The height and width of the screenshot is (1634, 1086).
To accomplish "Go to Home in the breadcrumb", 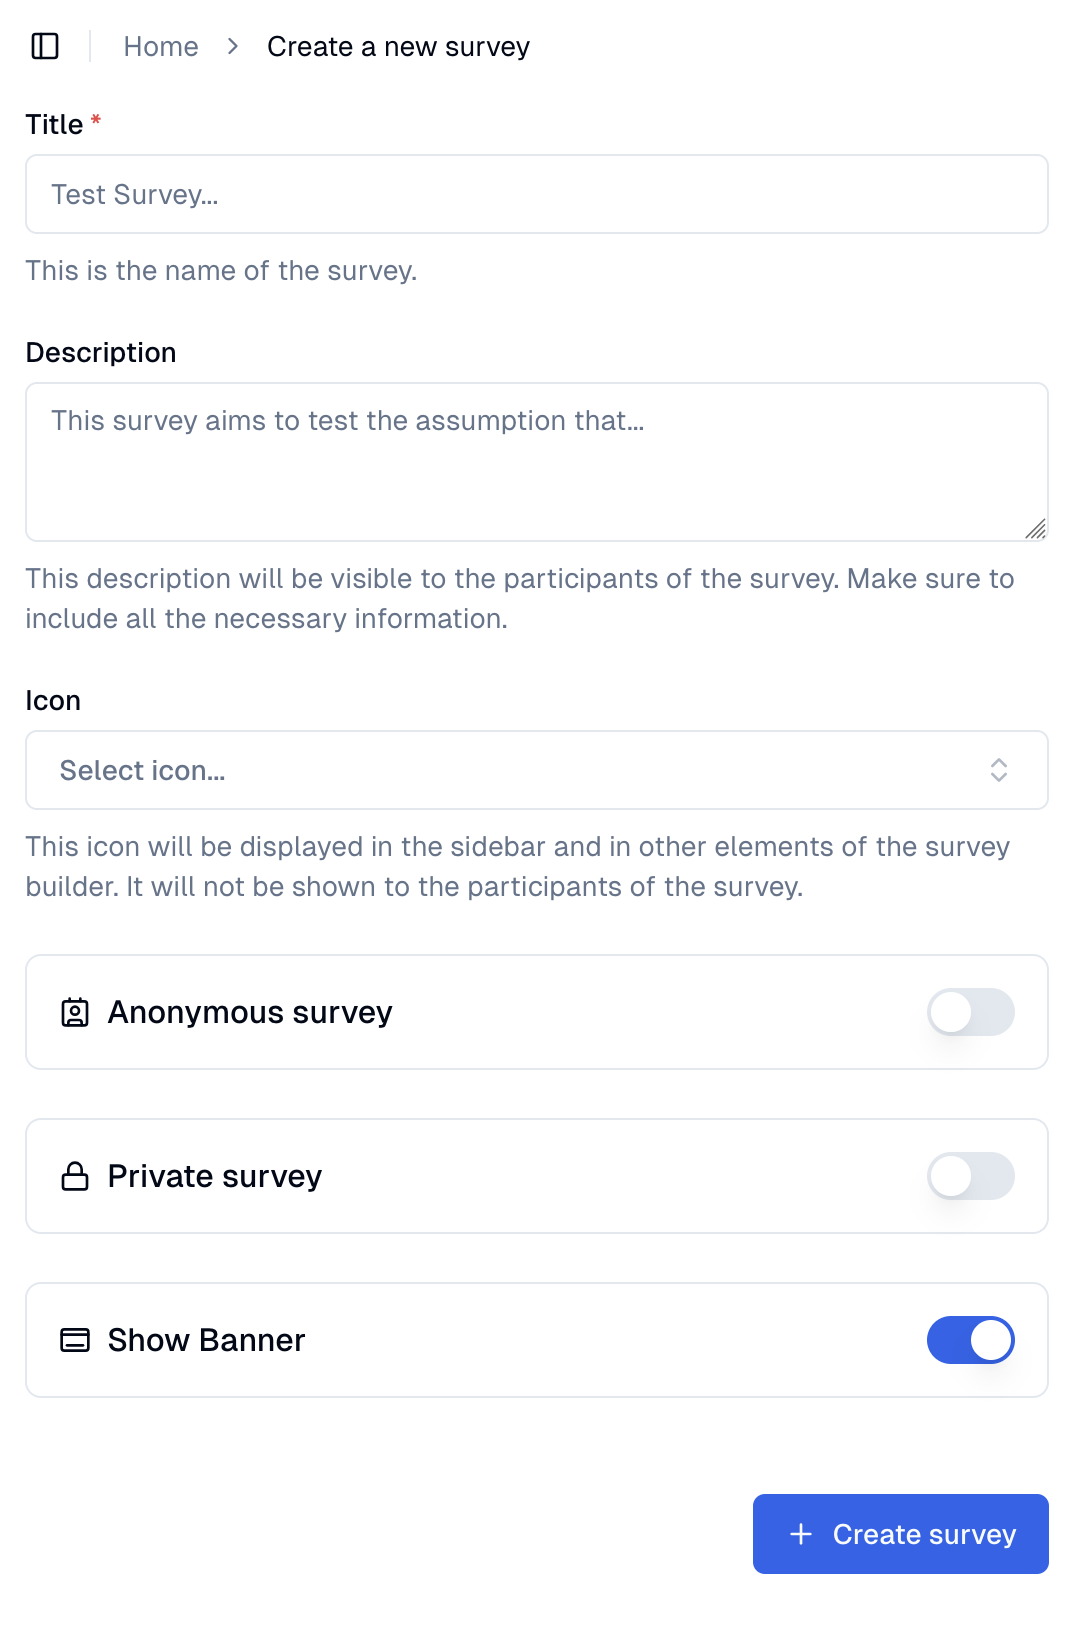I will [x=161, y=46].
